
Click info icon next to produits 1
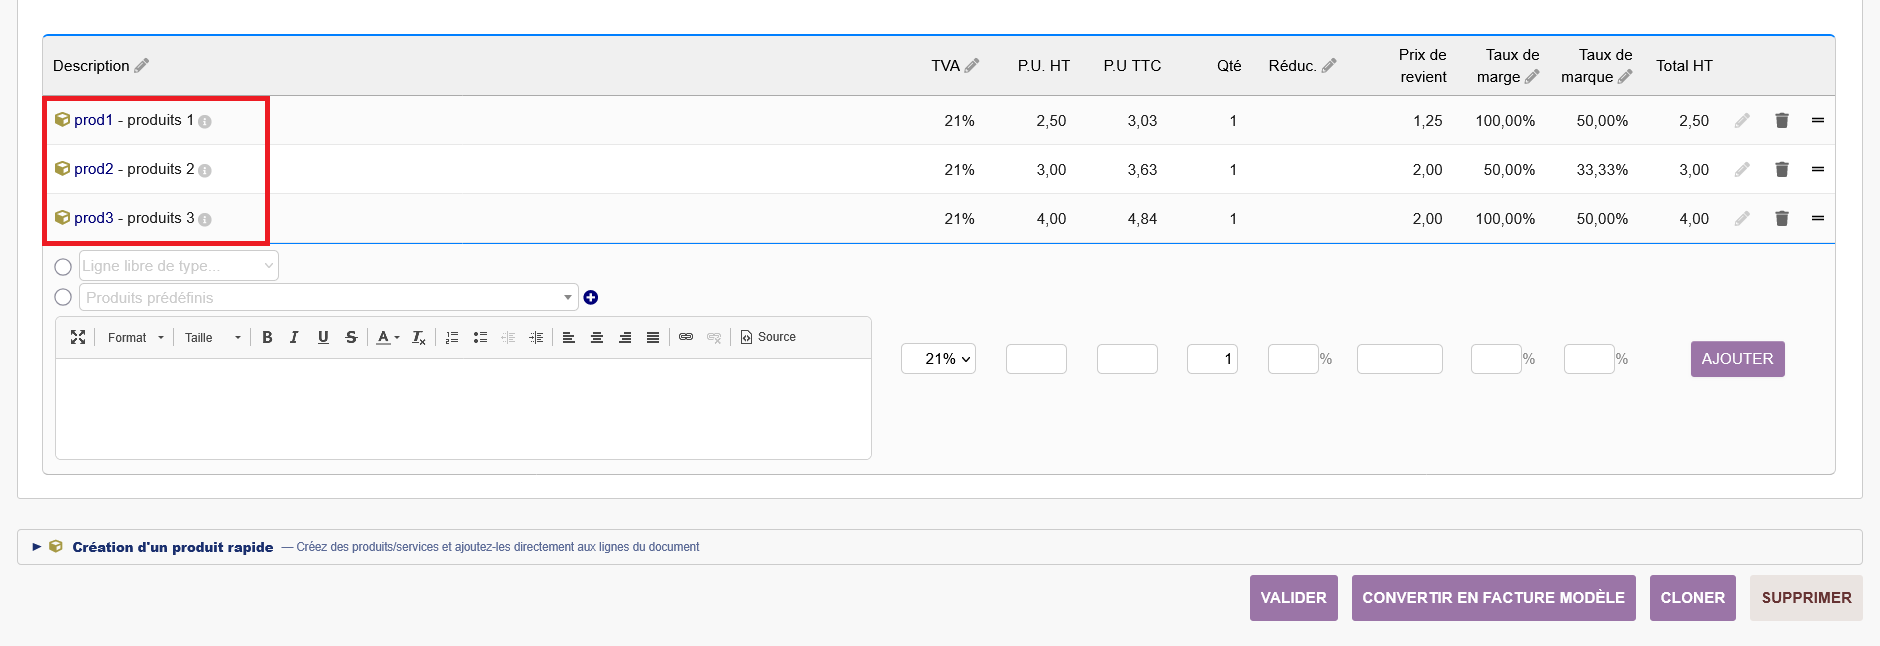click(x=205, y=121)
